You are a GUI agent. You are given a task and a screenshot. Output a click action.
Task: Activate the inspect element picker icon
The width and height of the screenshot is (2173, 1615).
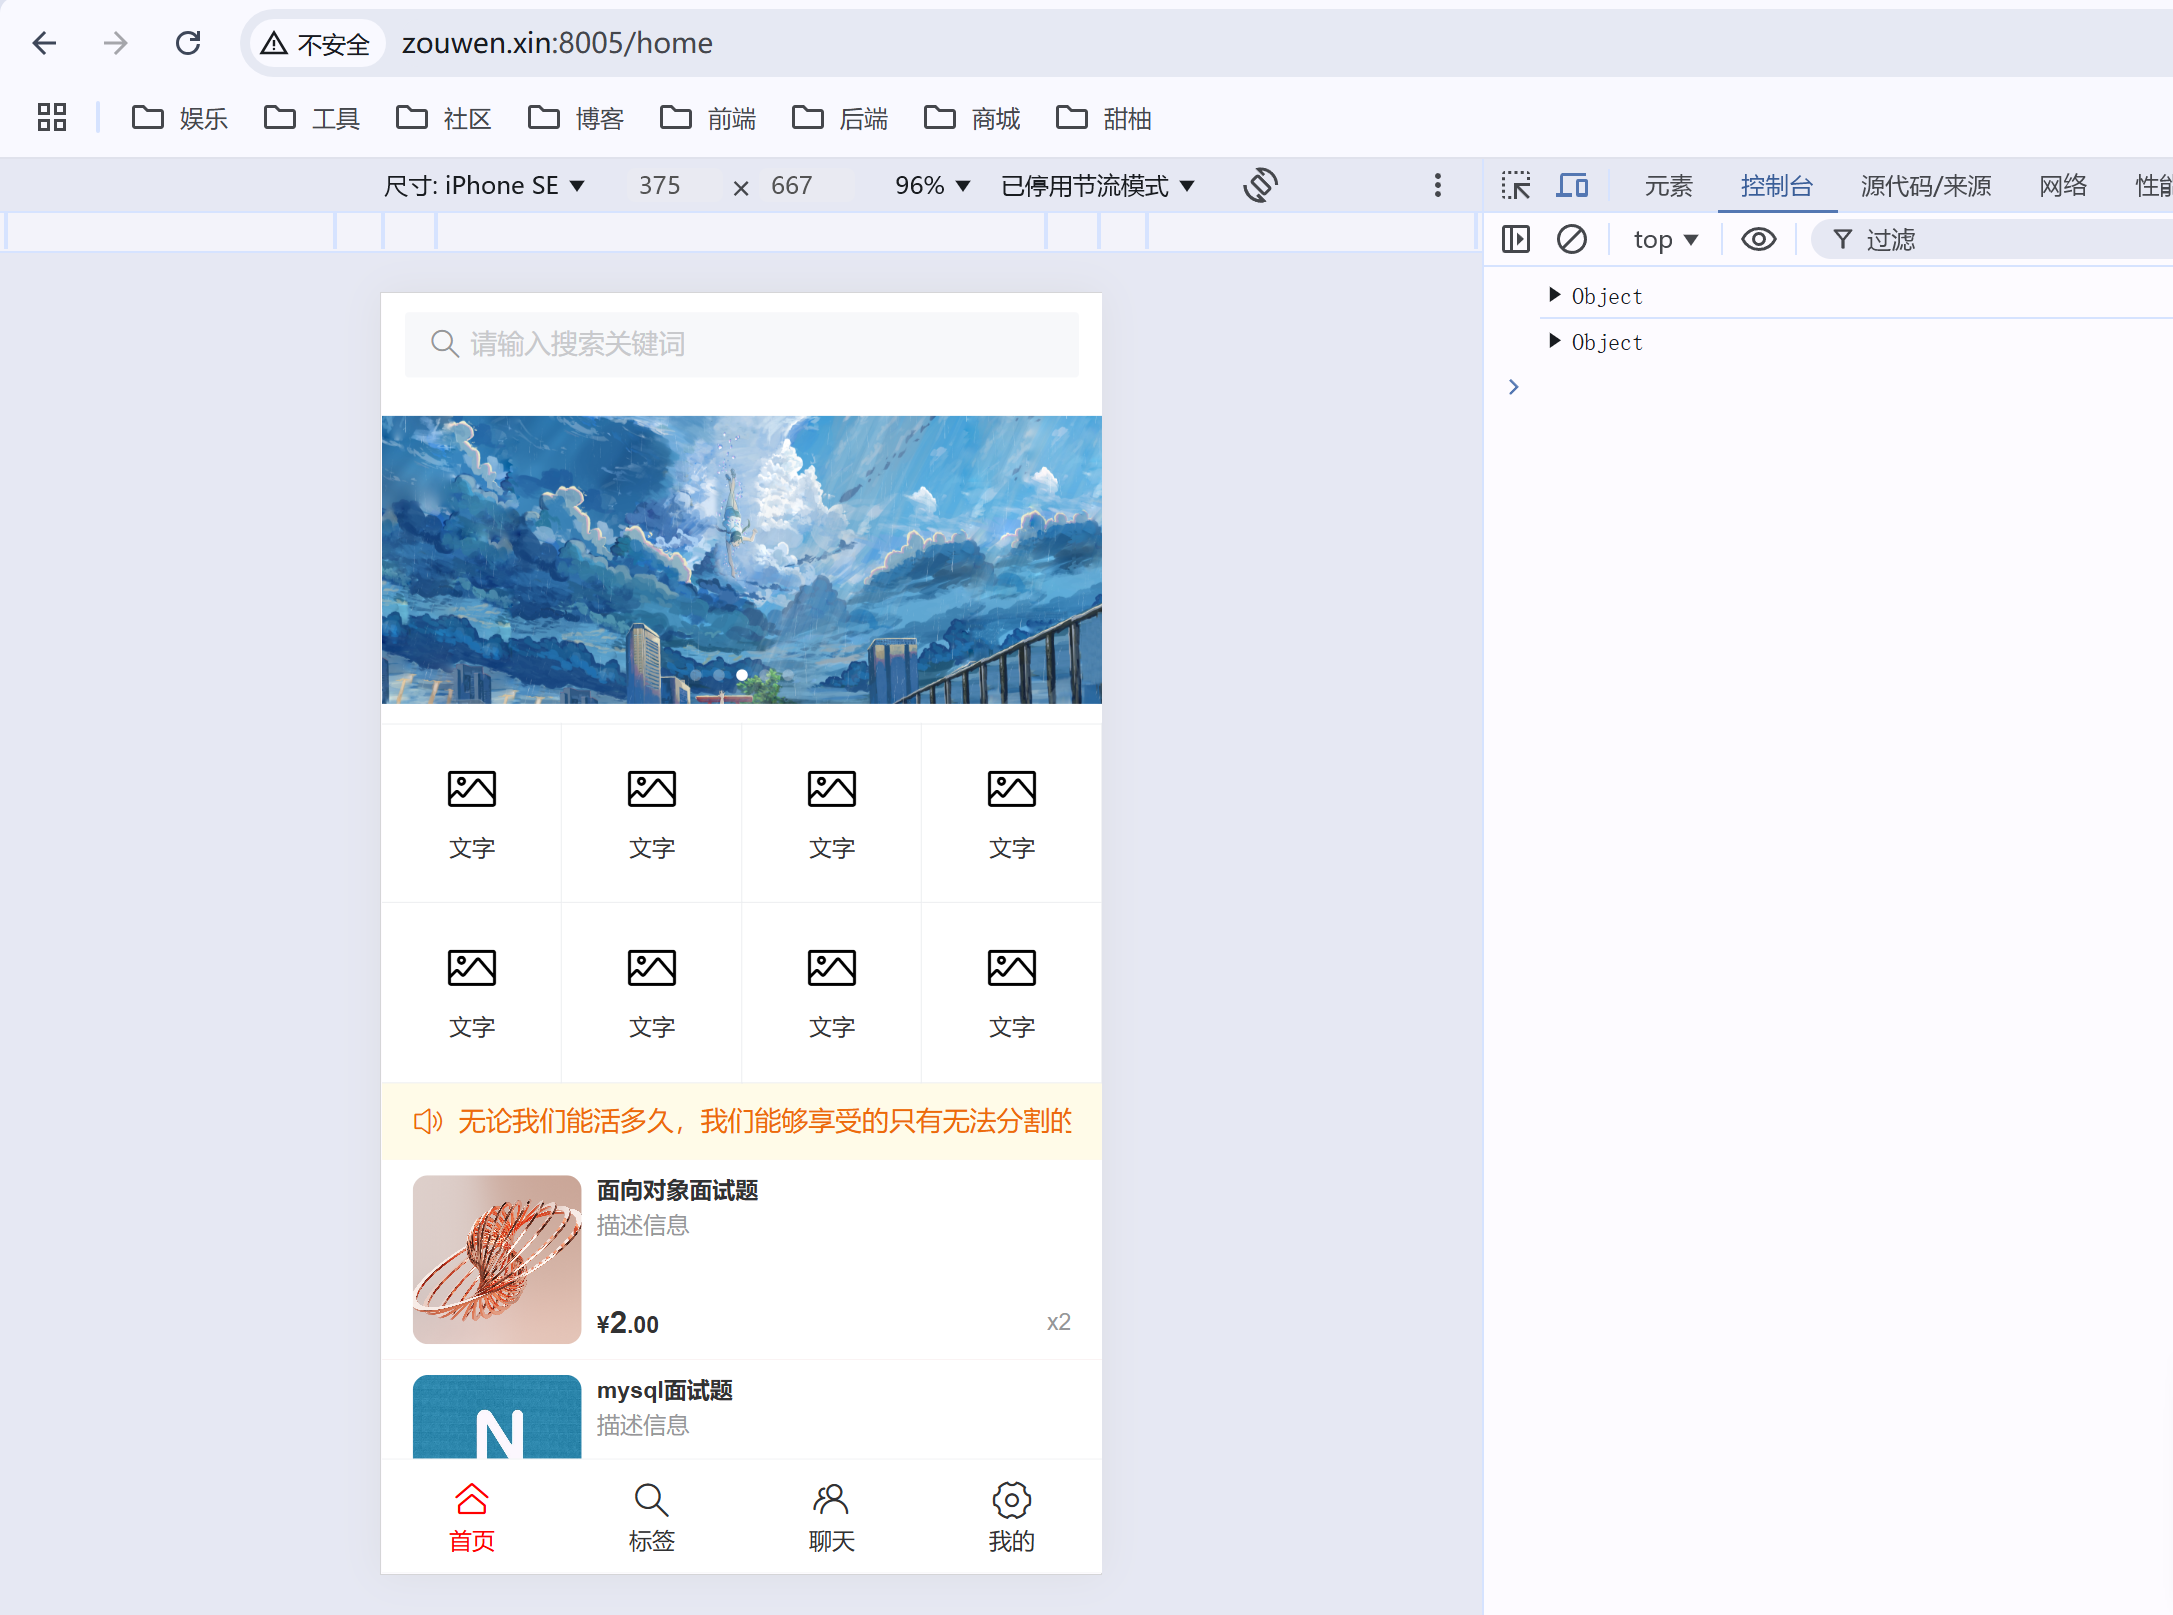coord(1516,186)
